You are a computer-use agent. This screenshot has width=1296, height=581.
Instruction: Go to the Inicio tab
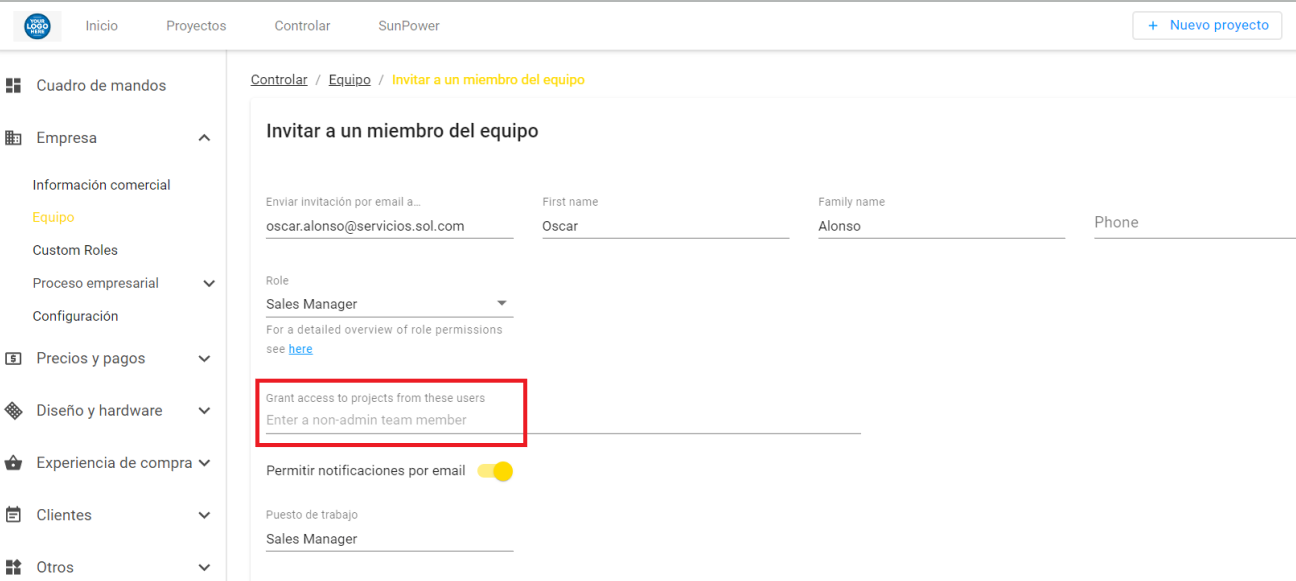102,26
